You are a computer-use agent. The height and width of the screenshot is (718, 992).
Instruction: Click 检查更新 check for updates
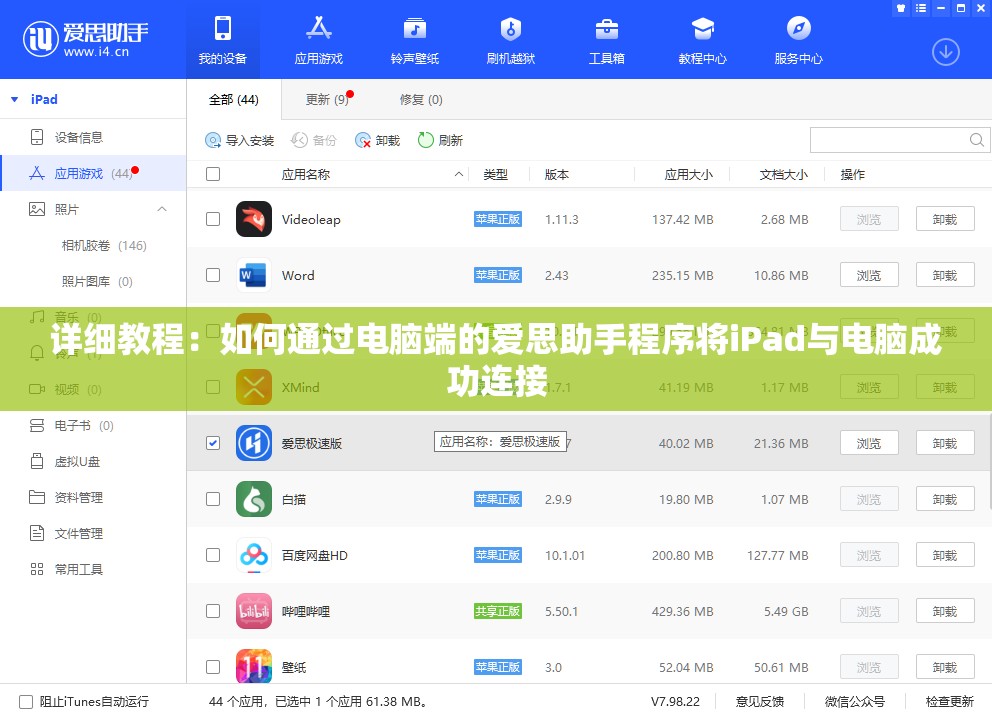[950, 702]
